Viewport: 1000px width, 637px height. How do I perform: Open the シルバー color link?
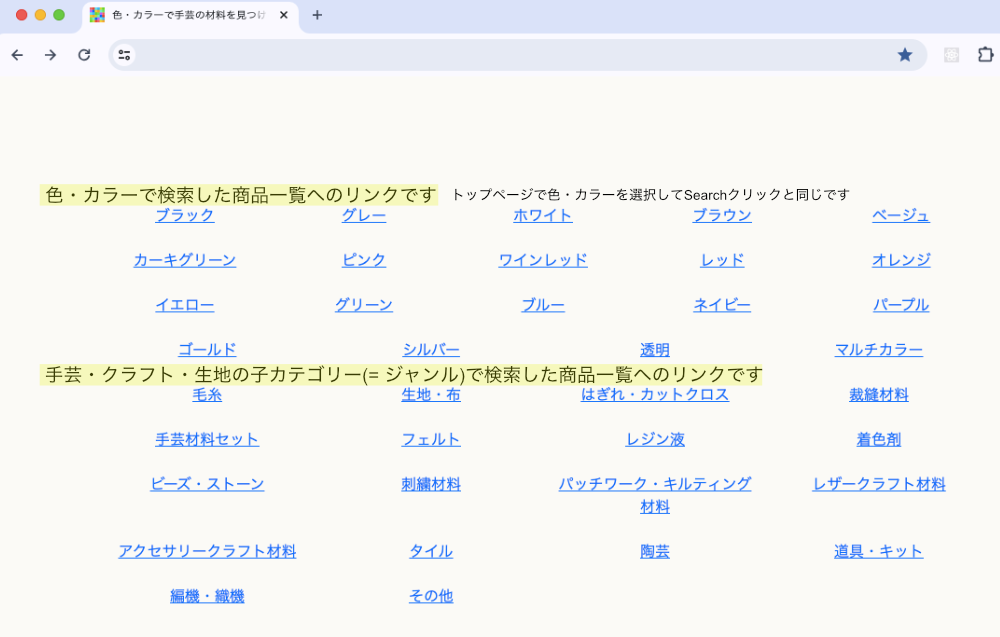coord(431,350)
